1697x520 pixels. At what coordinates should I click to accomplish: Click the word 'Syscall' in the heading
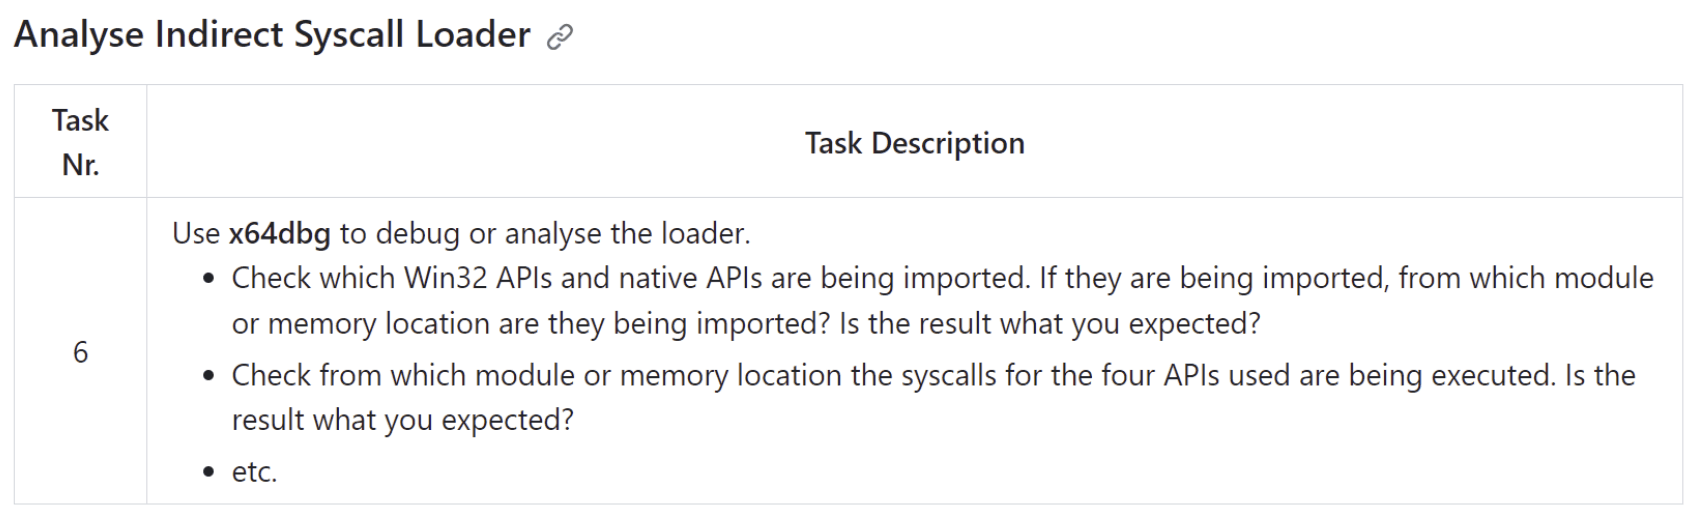click(x=349, y=35)
